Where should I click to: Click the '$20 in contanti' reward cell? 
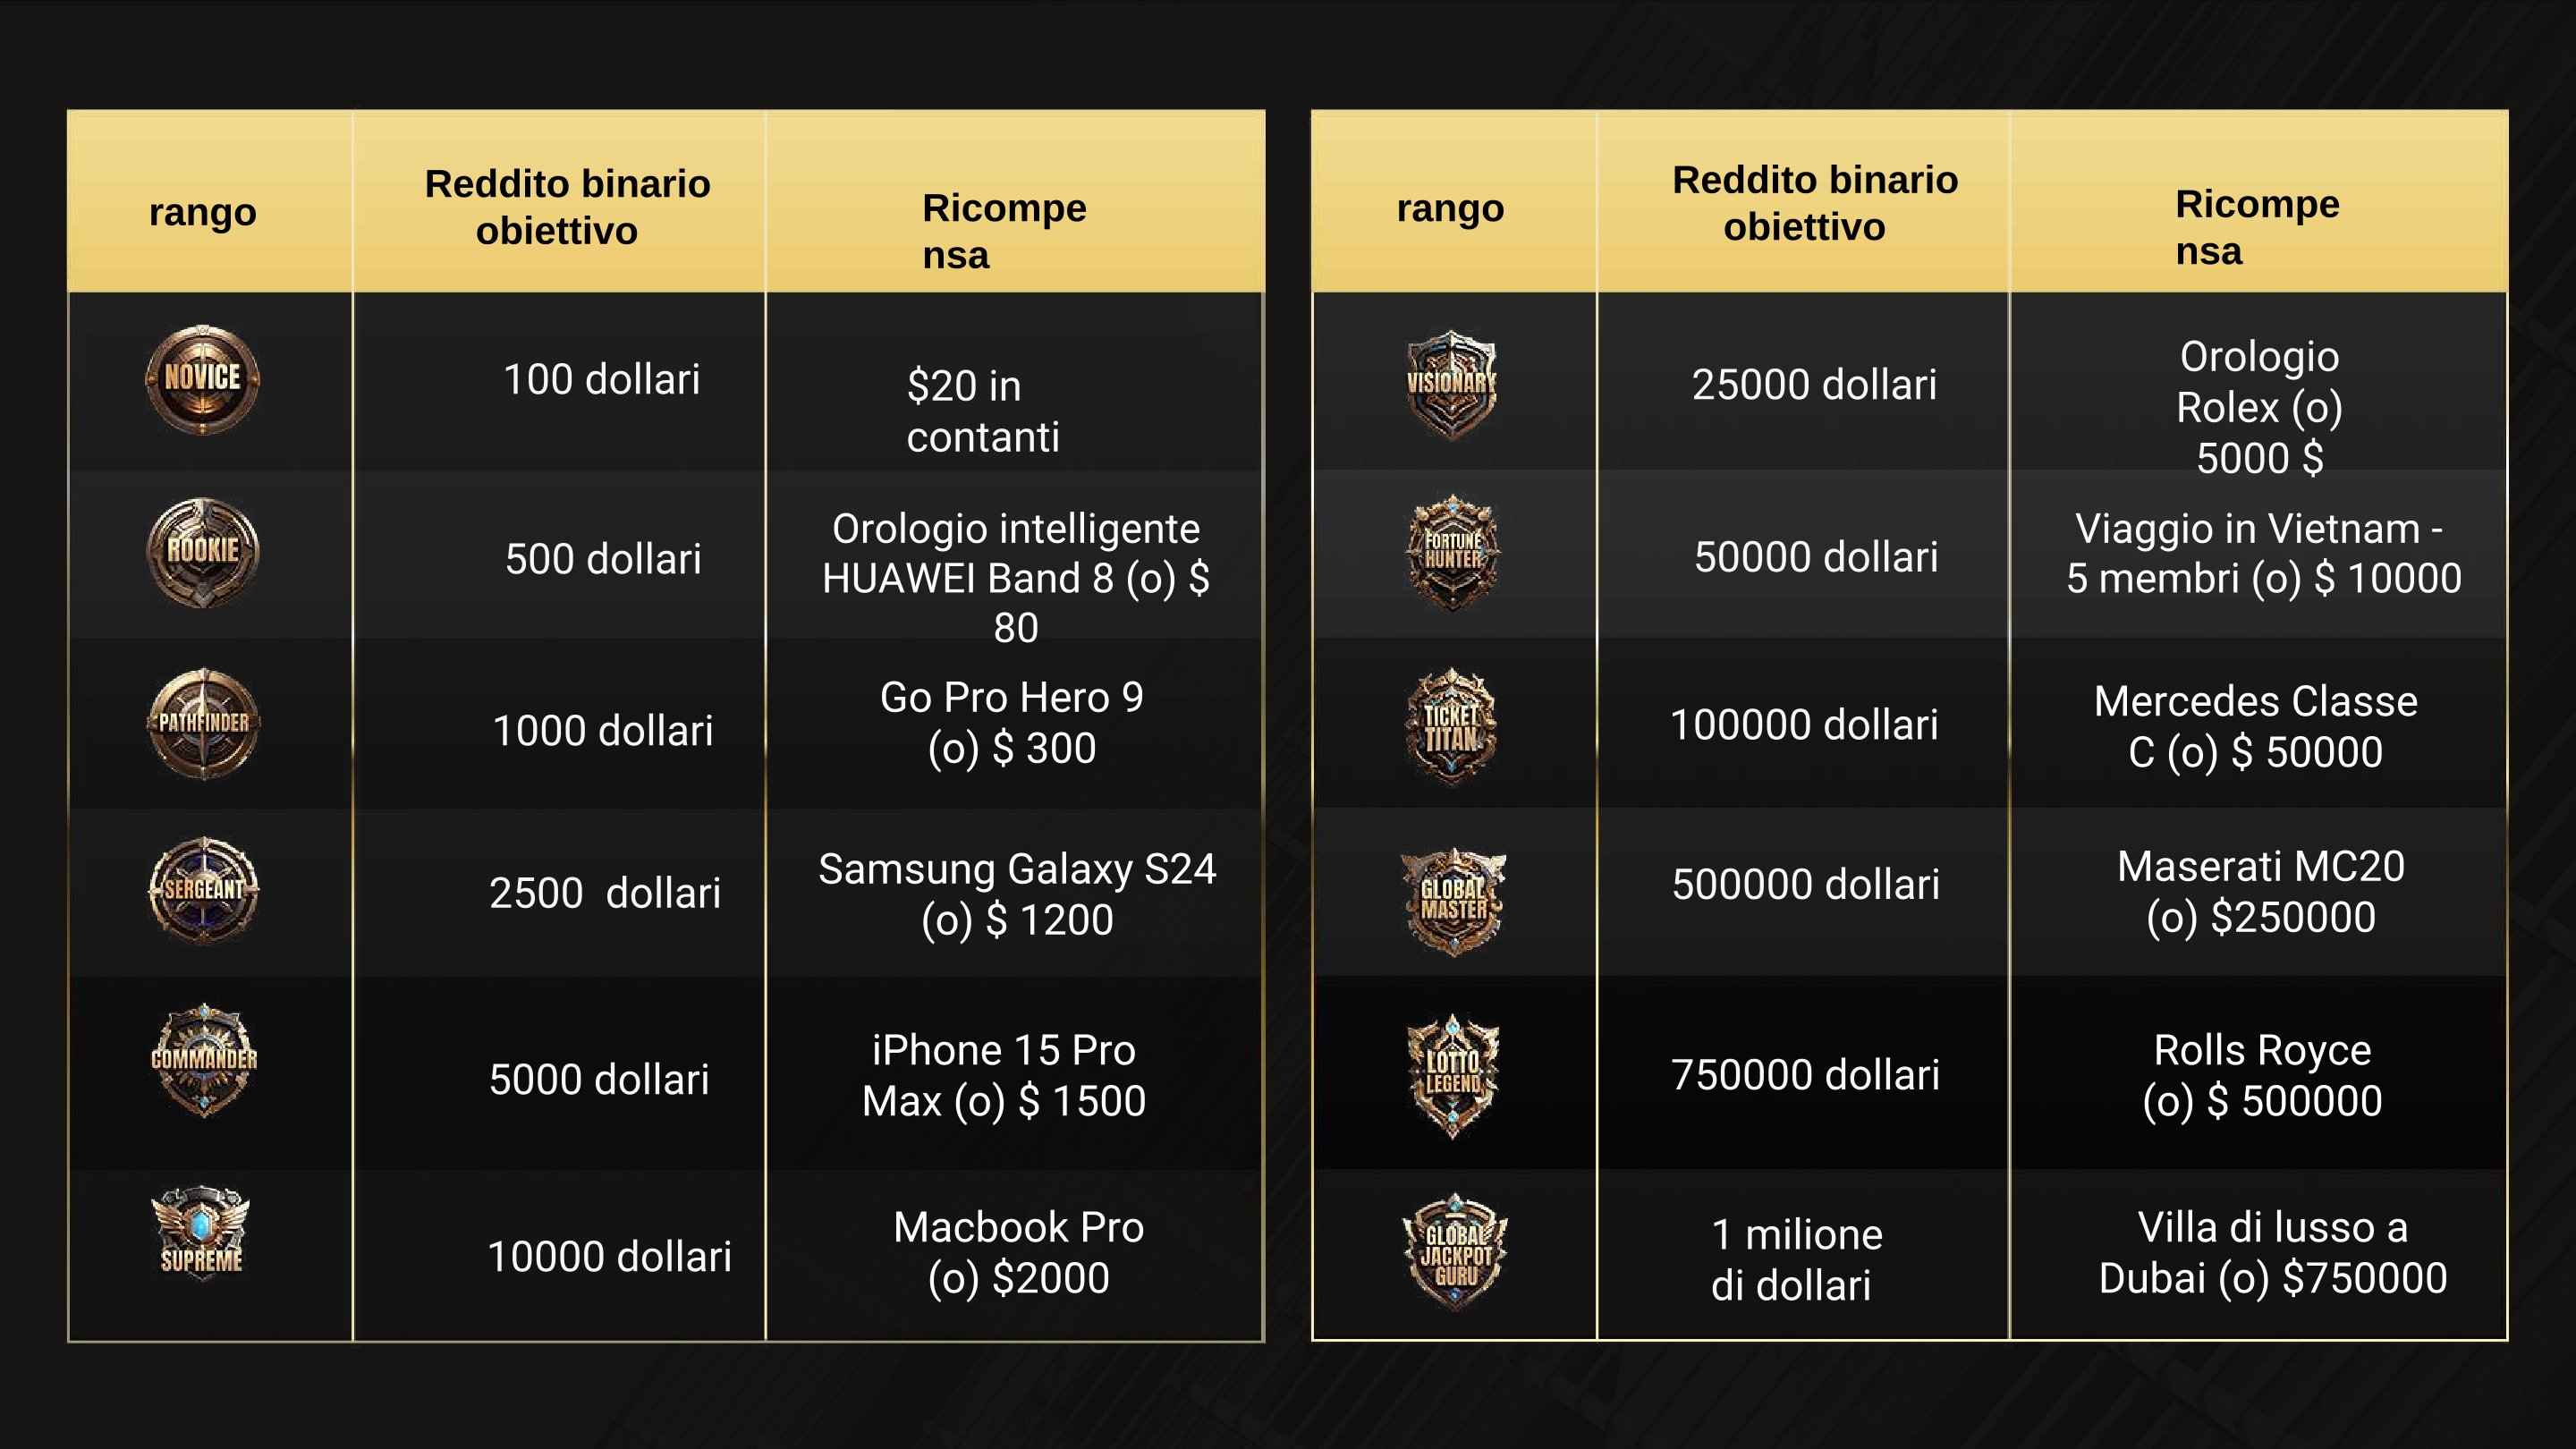(x=1015, y=382)
